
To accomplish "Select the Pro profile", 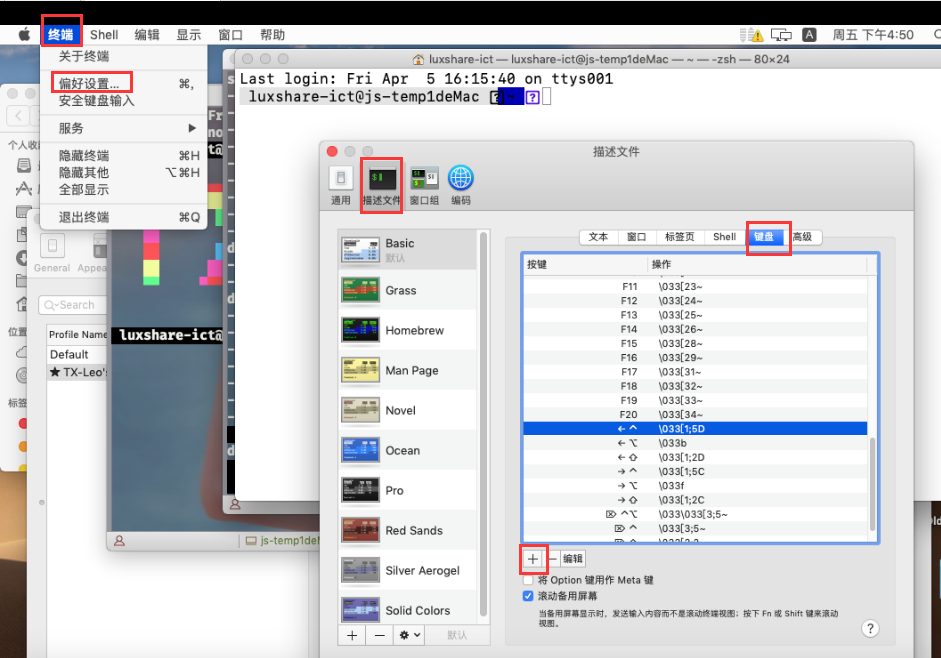I will point(408,490).
